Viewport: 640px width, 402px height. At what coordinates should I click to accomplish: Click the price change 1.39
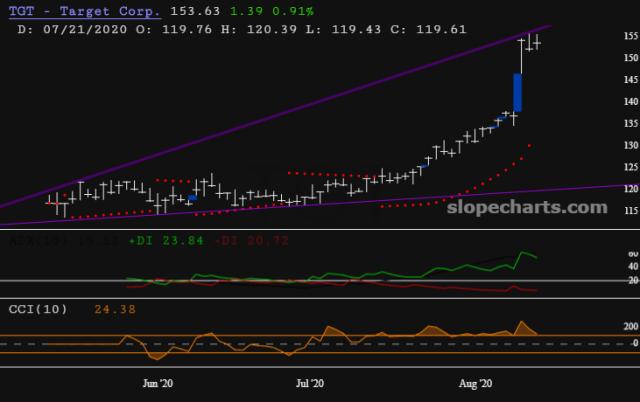pos(247,11)
